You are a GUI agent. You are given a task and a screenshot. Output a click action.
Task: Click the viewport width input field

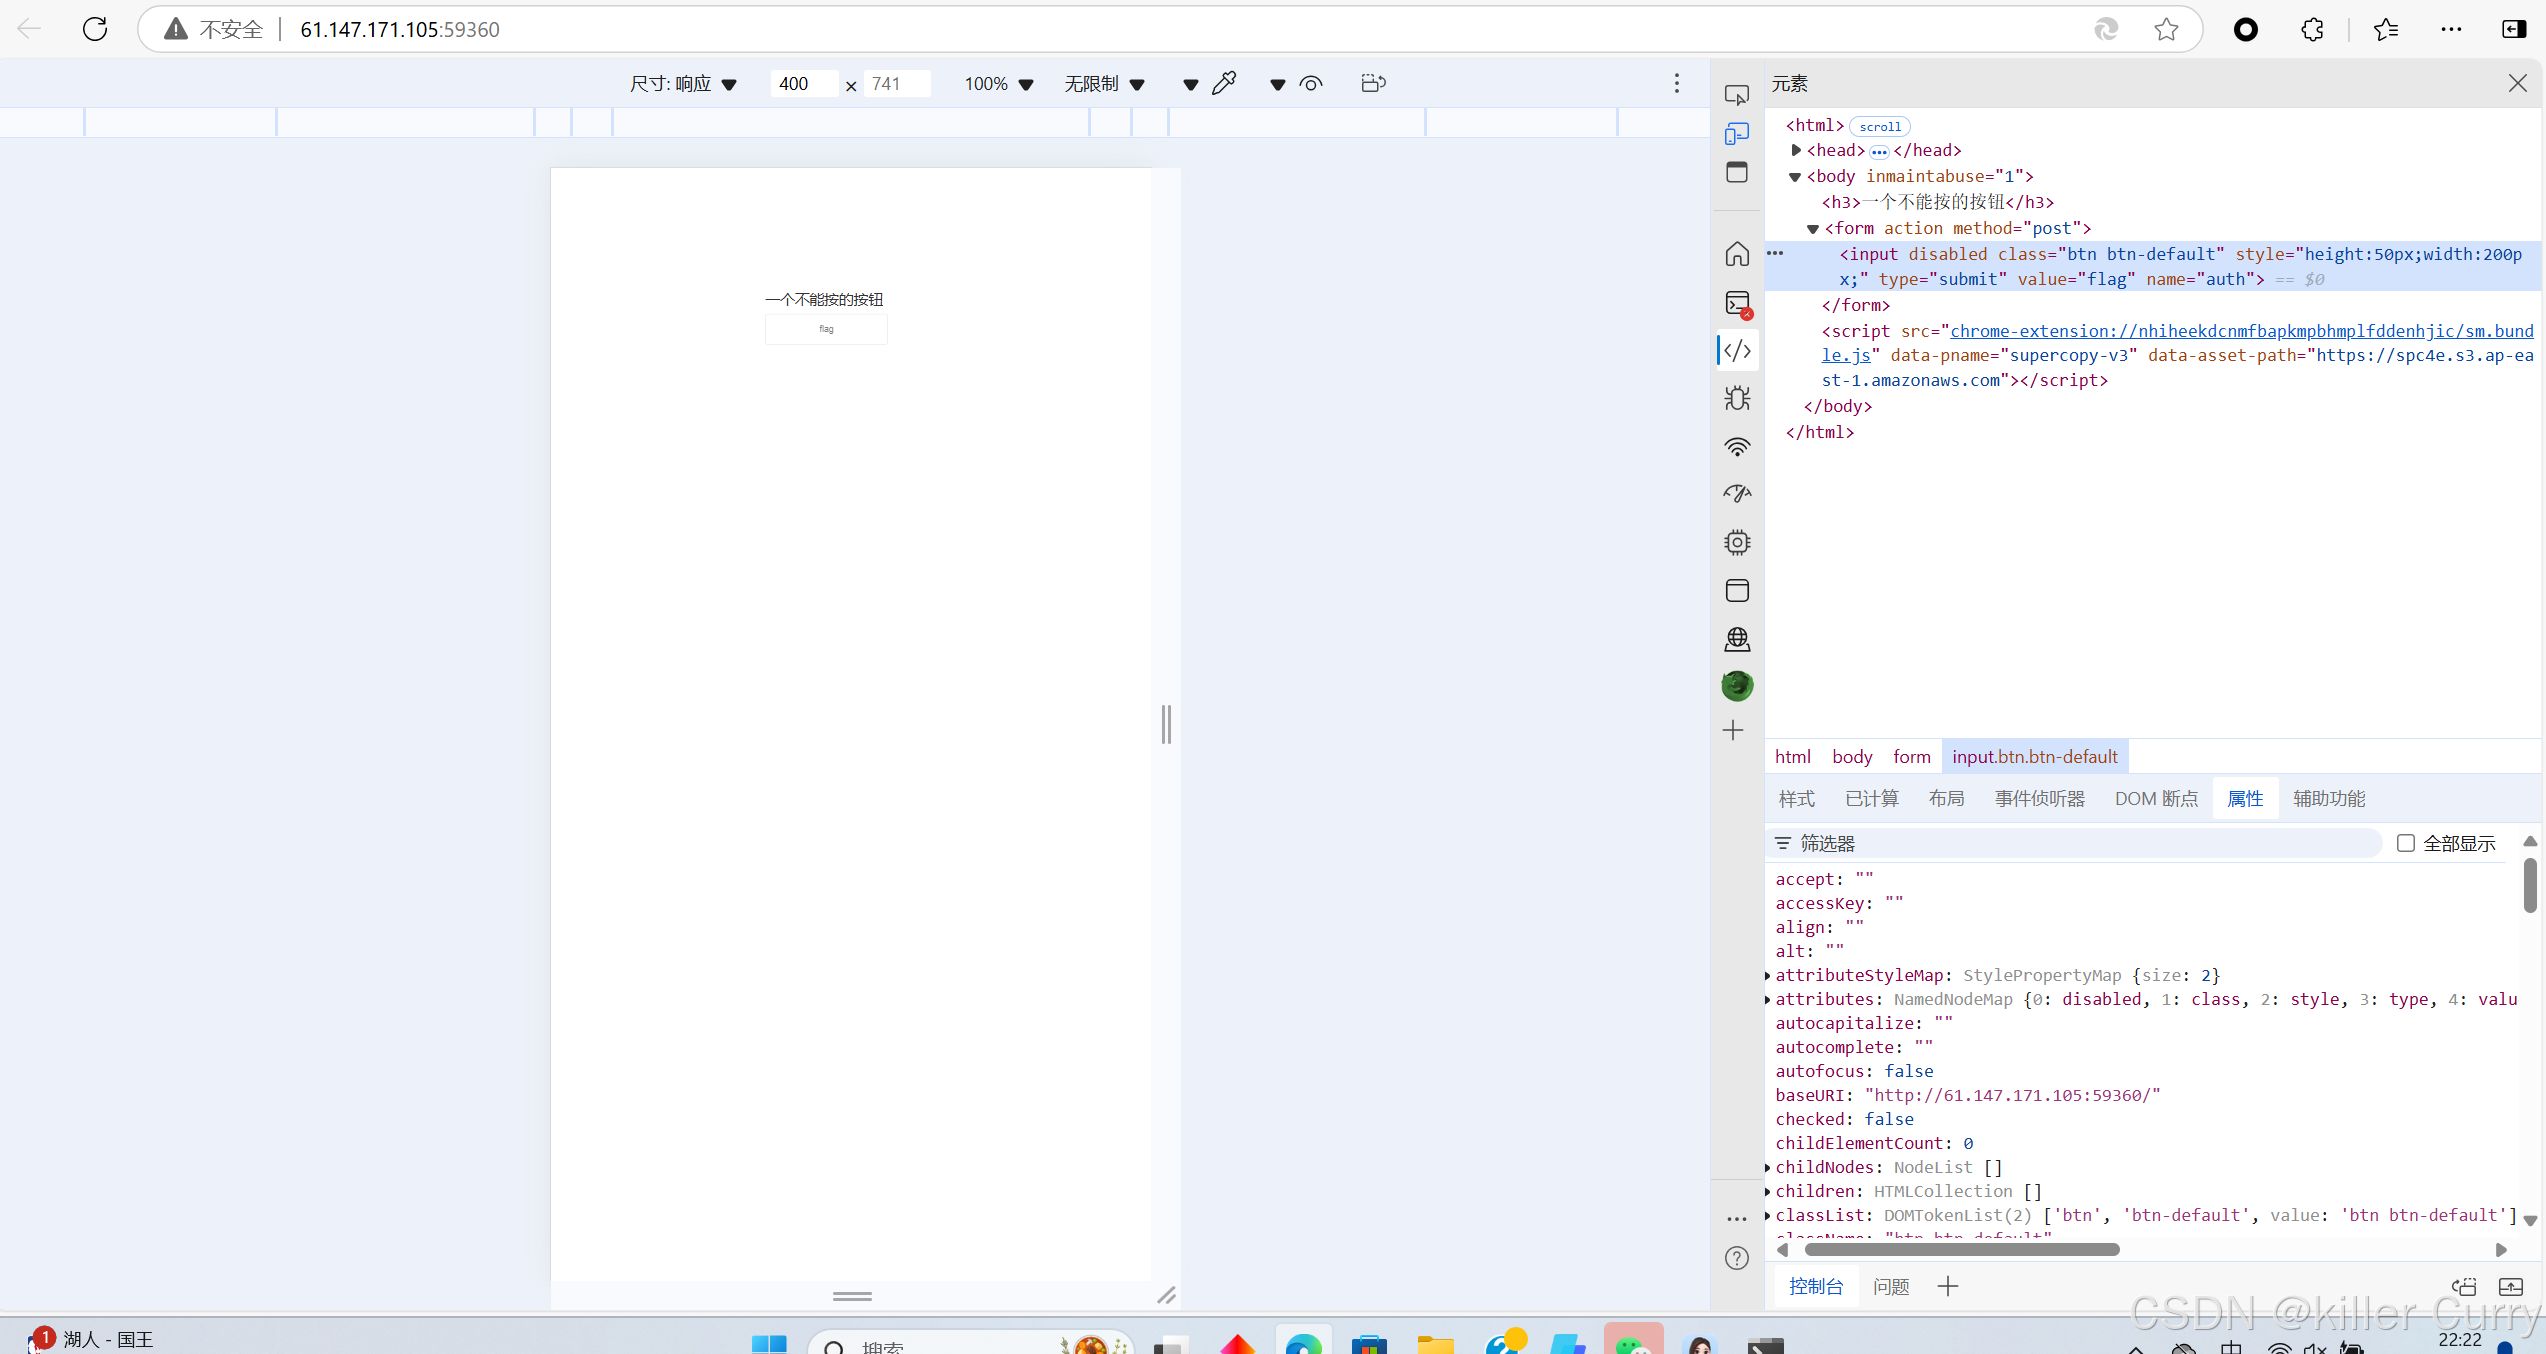coord(803,84)
